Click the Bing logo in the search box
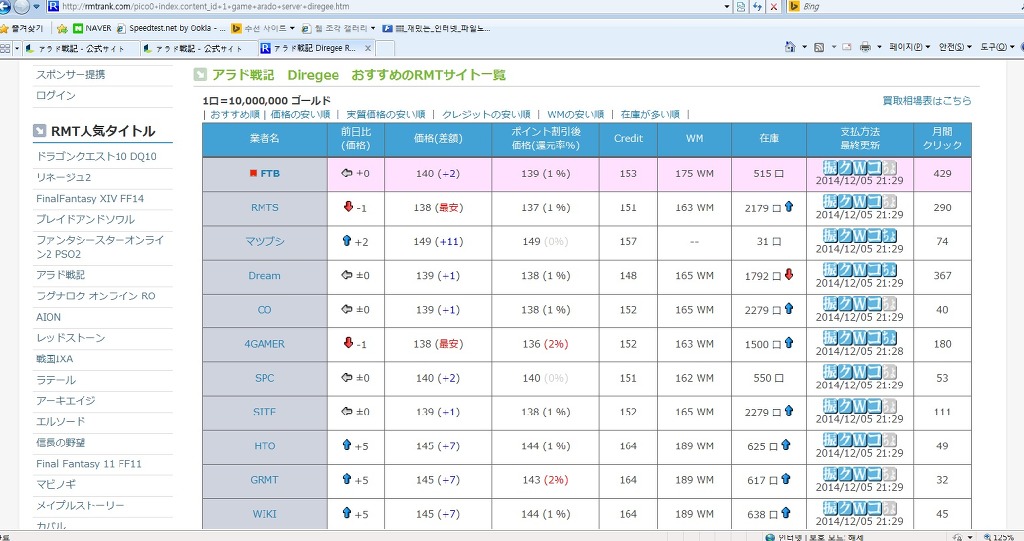The width and height of the screenshot is (1024, 541). point(793,7)
